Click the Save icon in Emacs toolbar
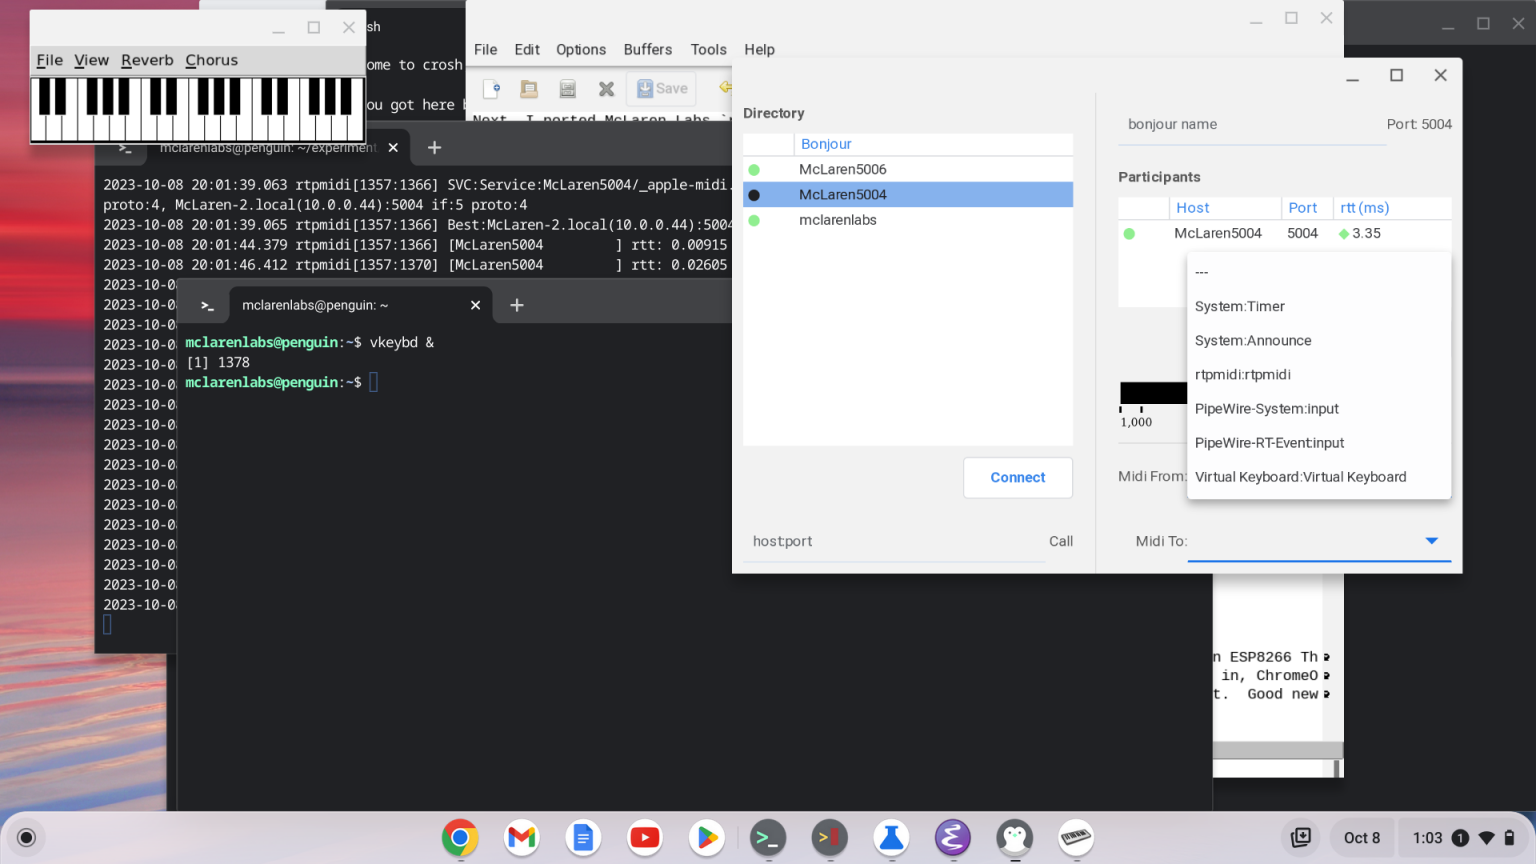This screenshot has height=864, width=1536. pyautogui.click(x=660, y=88)
